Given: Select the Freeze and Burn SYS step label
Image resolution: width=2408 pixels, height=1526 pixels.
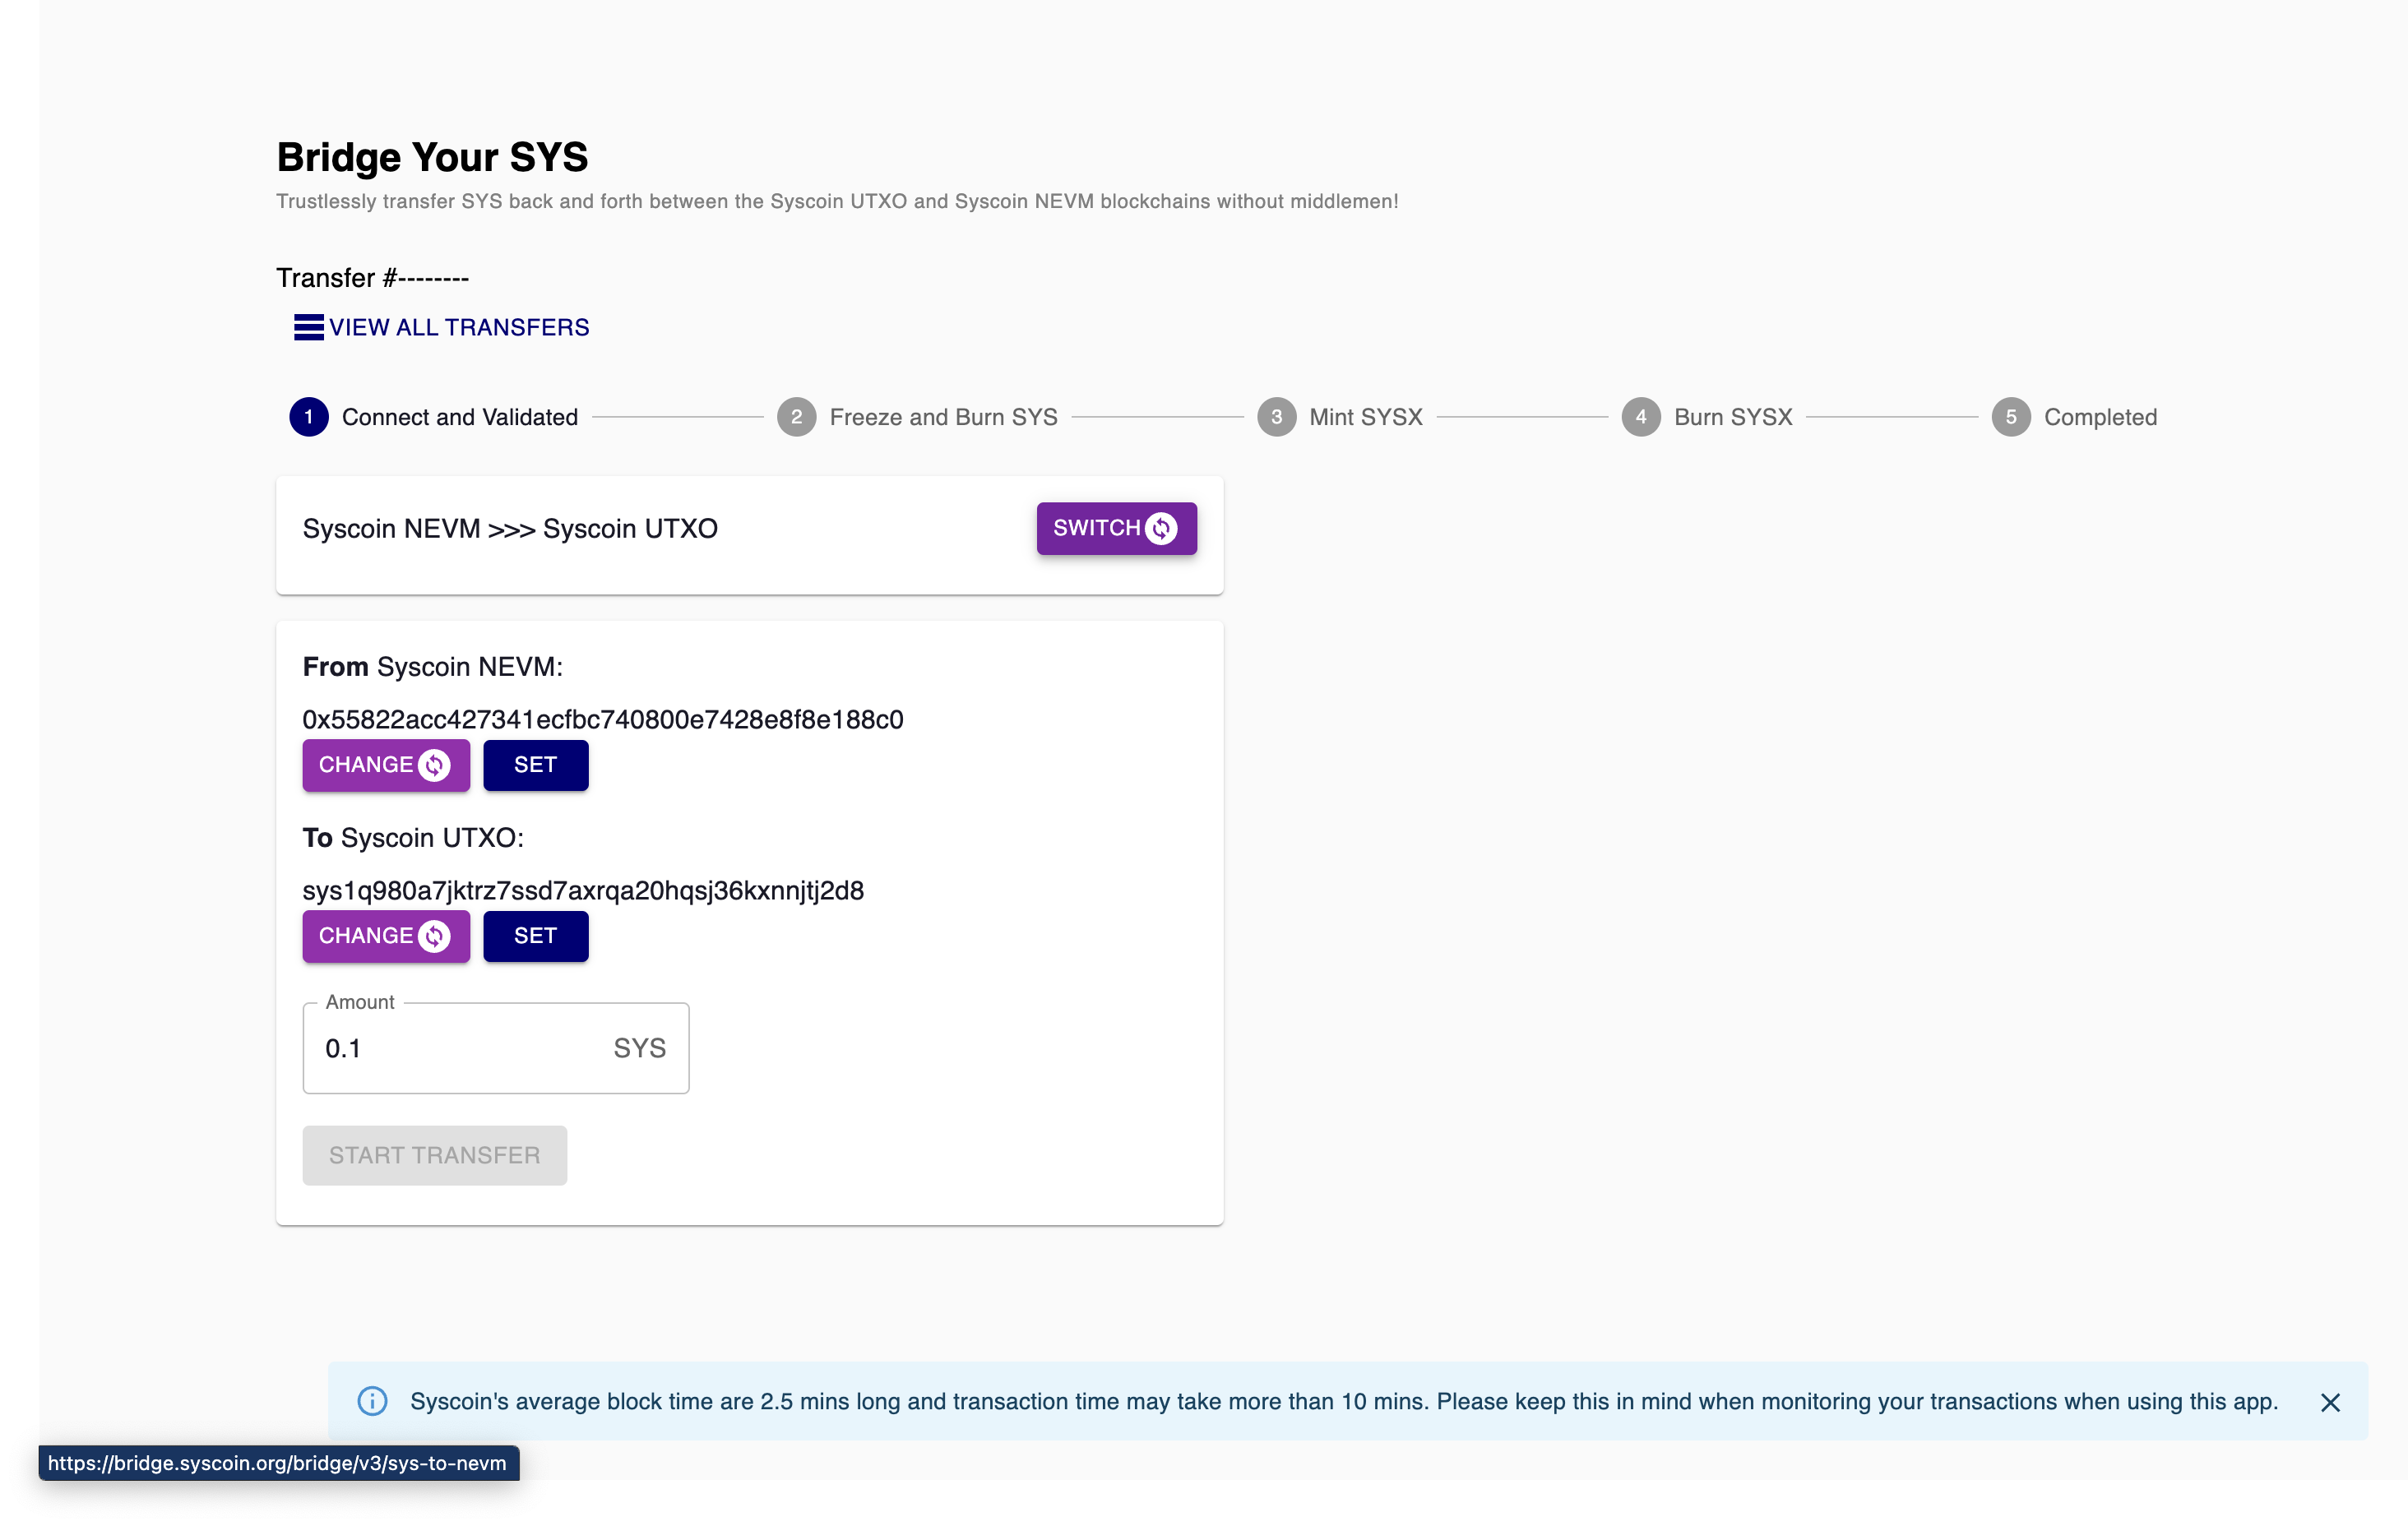Looking at the screenshot, I should click(x=942, y=417).
